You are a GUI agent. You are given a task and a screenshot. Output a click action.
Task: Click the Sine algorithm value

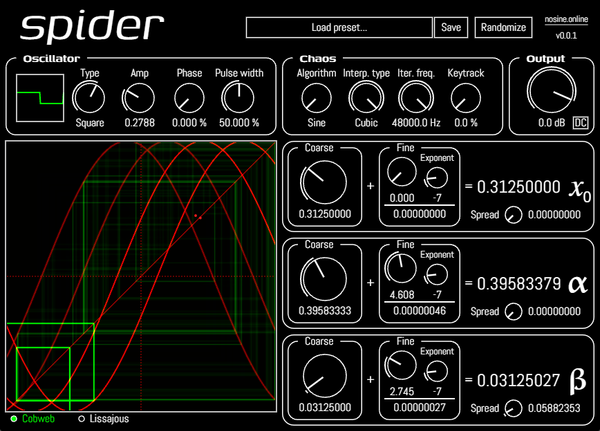pyautogui.click(x=316, y=123)
